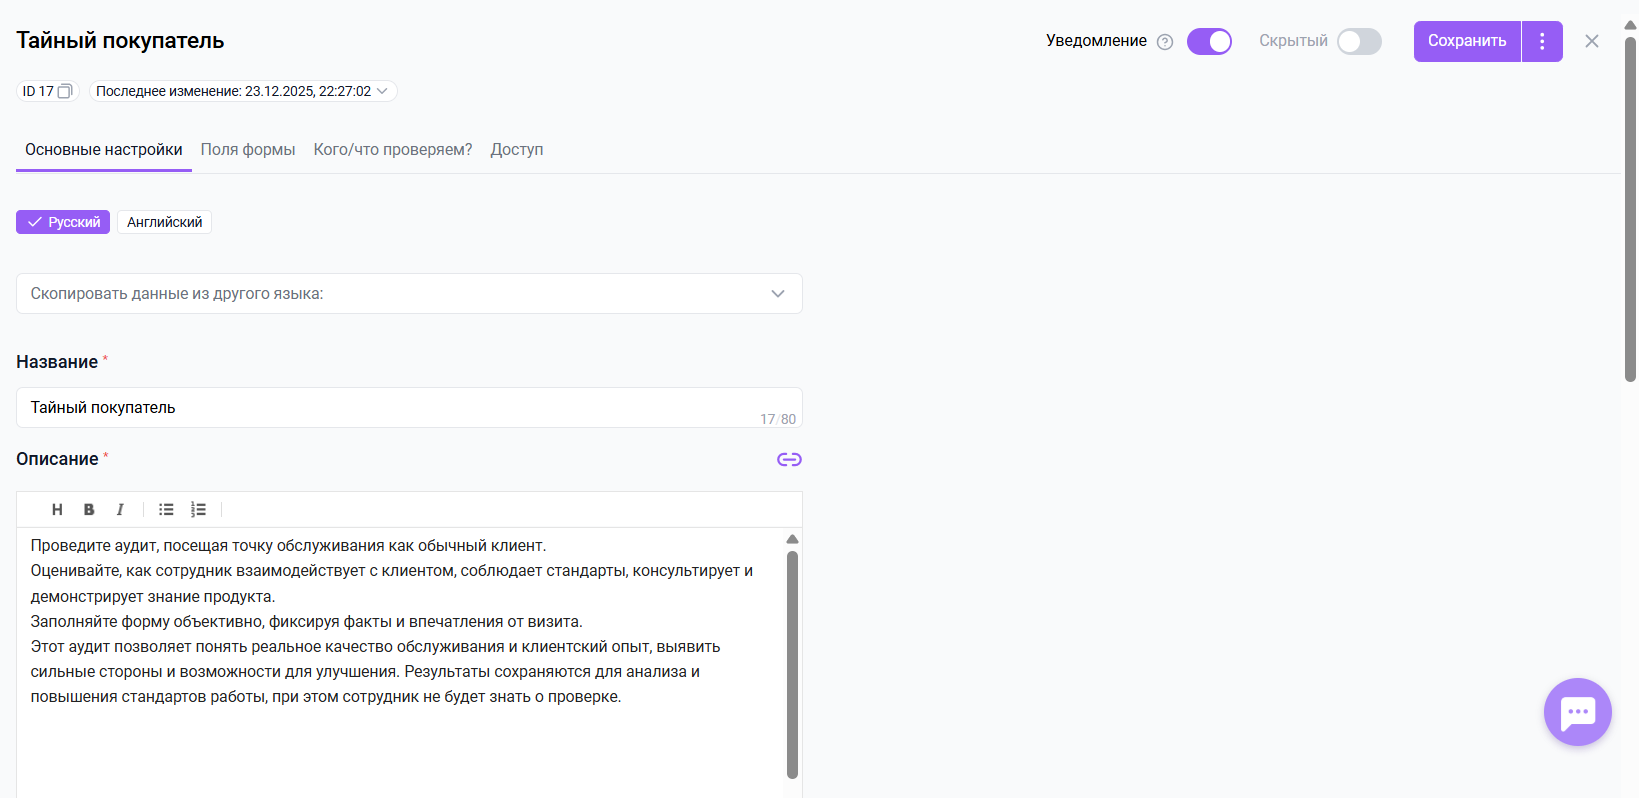Click the Heading format icon

click(x=57, y=510)
